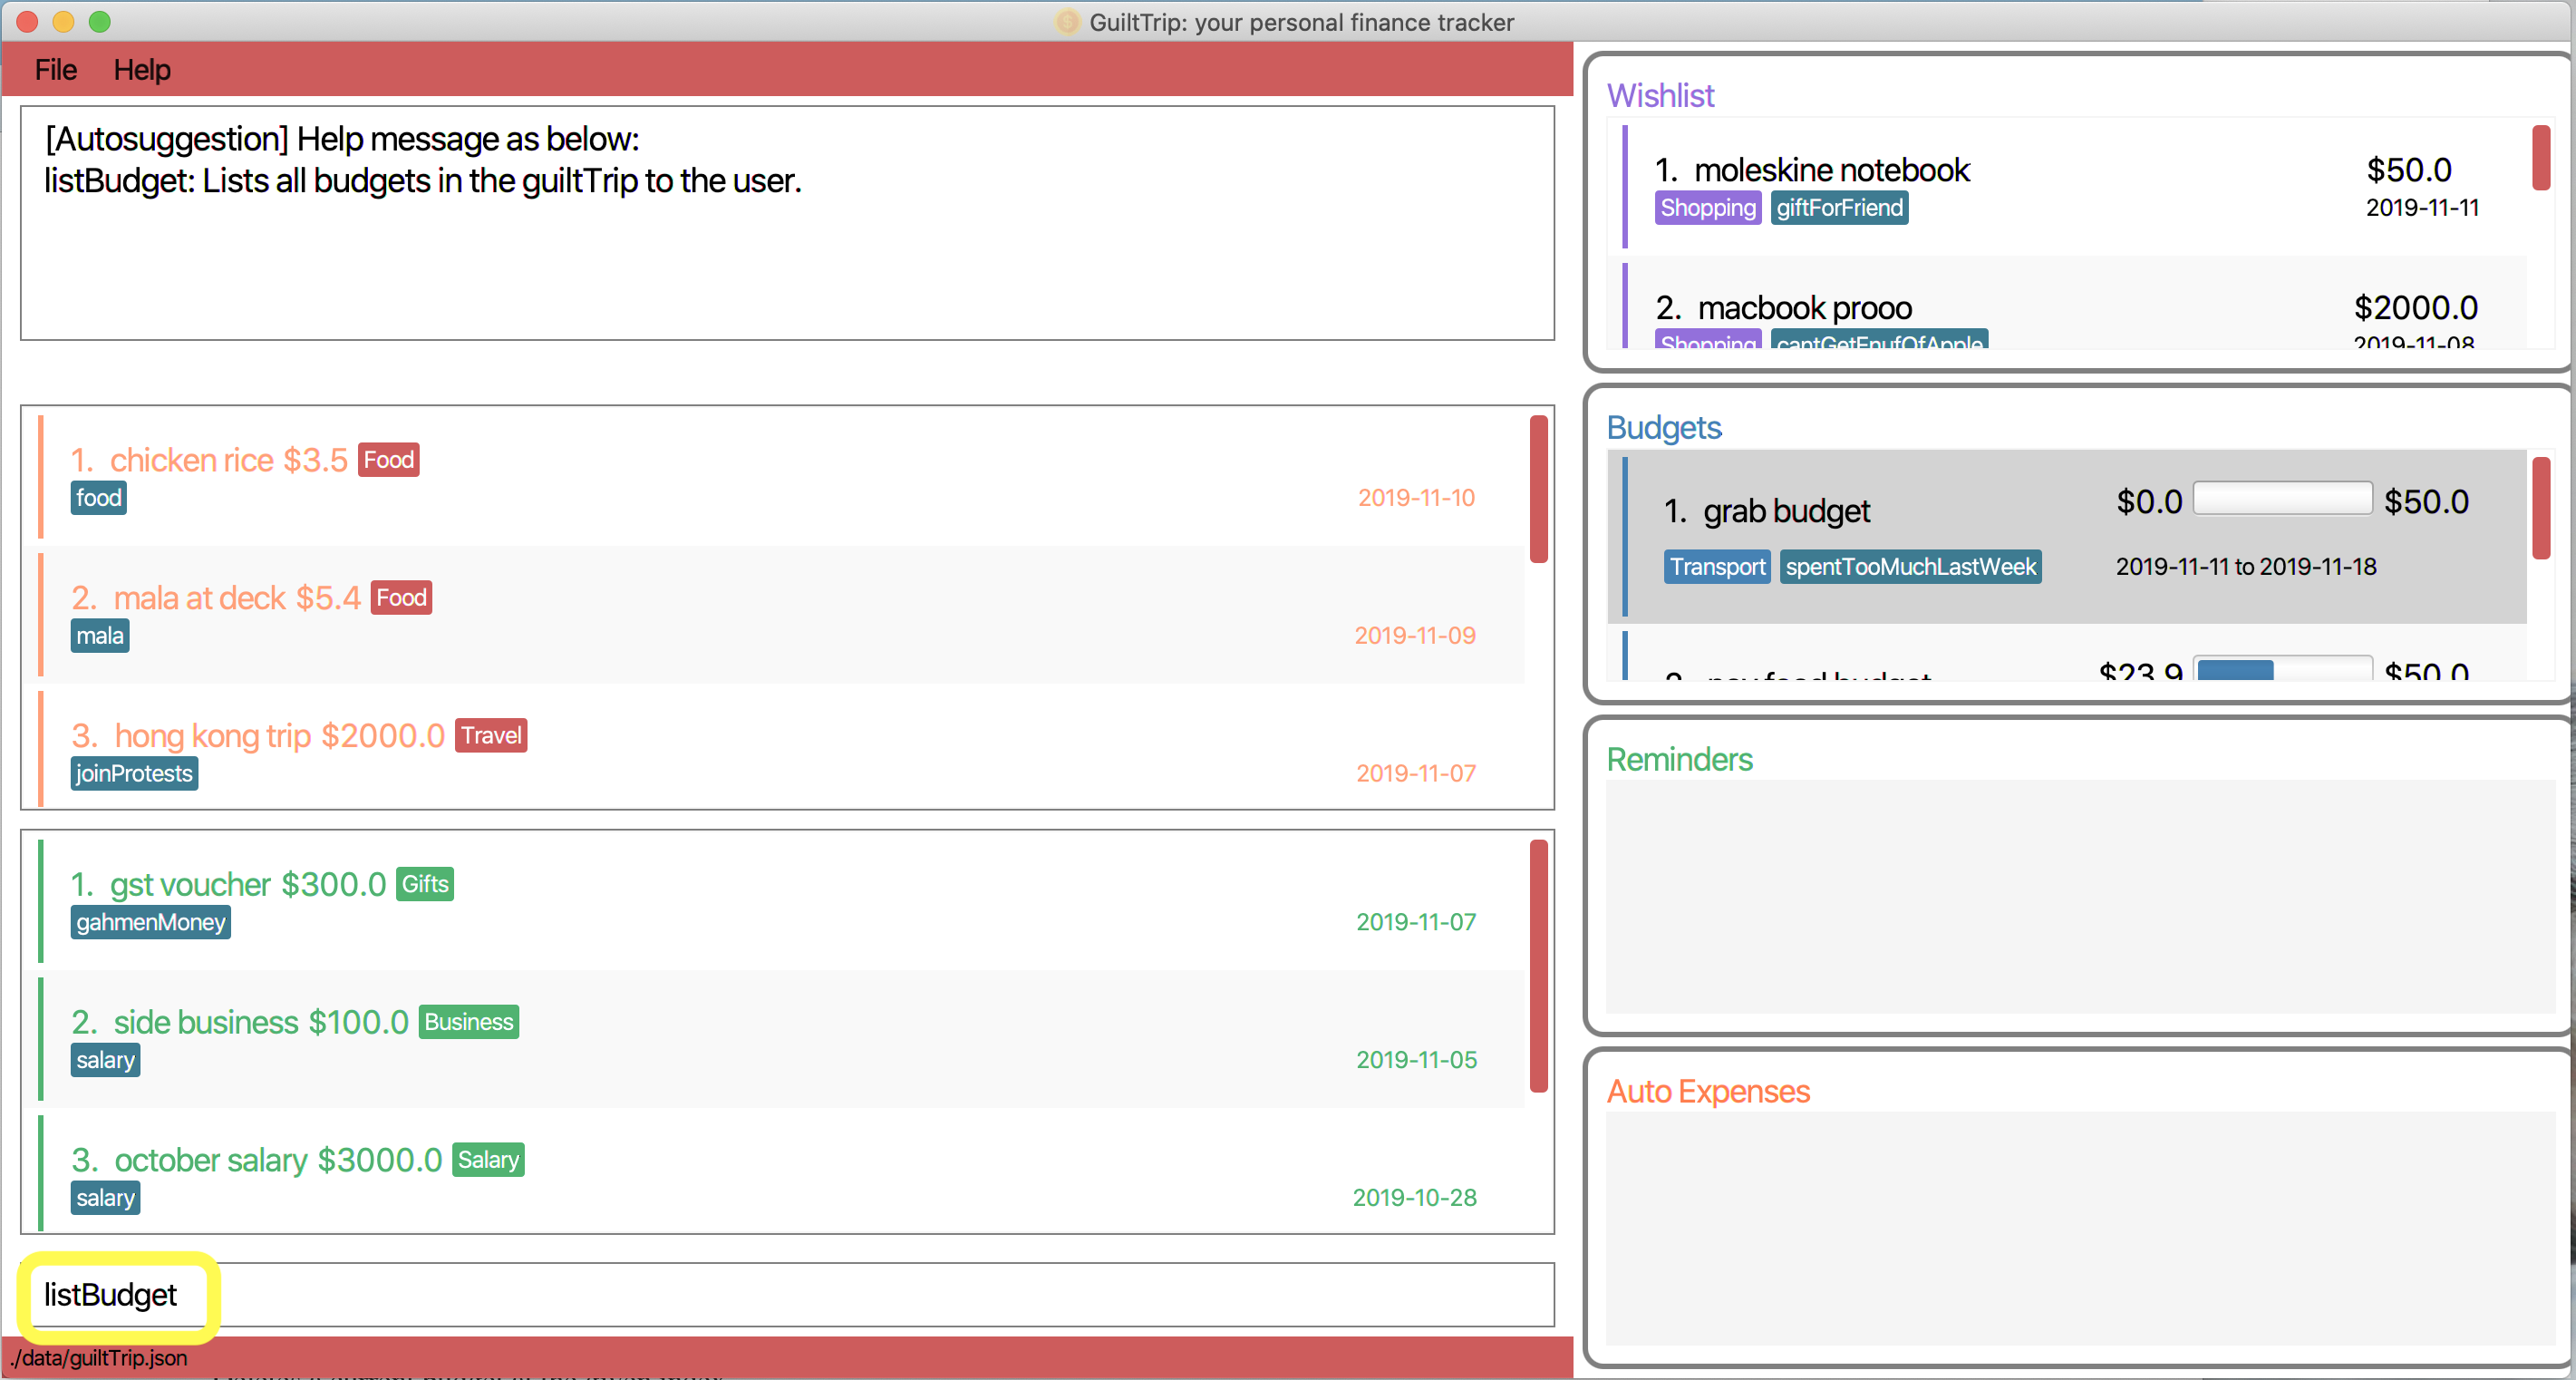Viewport: 2576px width, 1380px height.
Task: Click the income list scrollbar
Action: (1539, 966)
